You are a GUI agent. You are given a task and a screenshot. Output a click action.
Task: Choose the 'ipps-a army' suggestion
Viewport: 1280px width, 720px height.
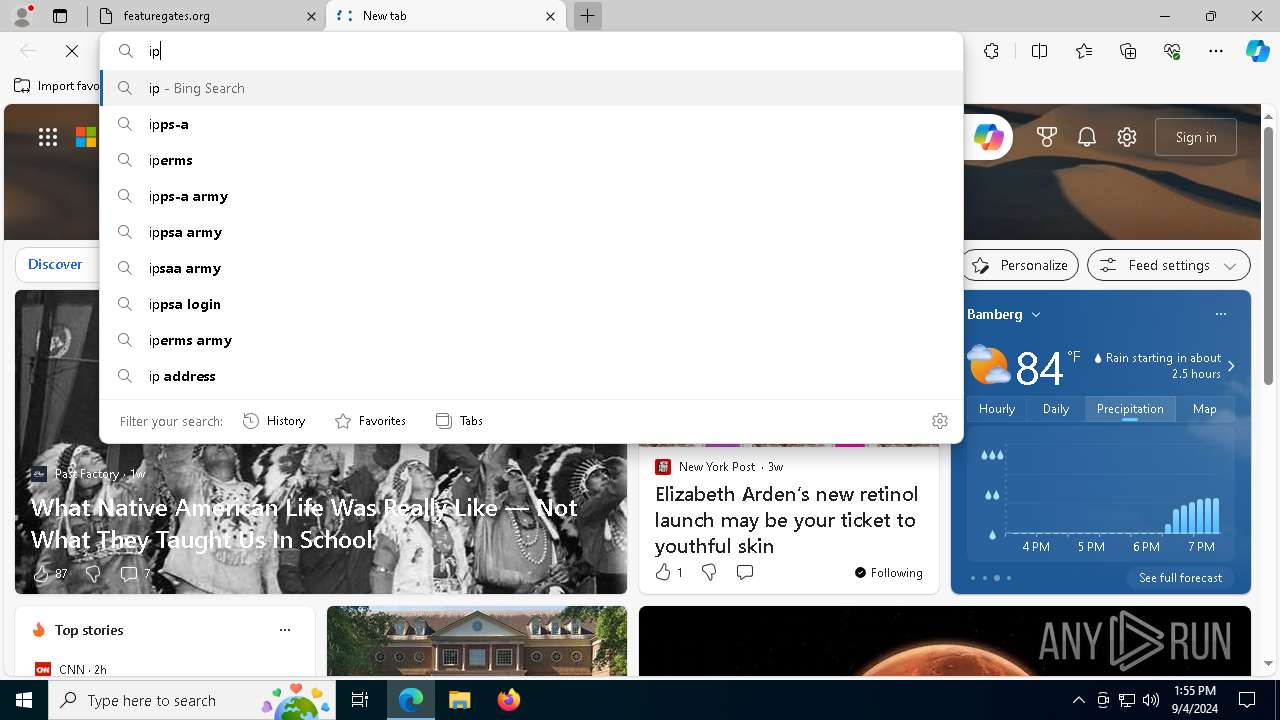click(531, 196)
